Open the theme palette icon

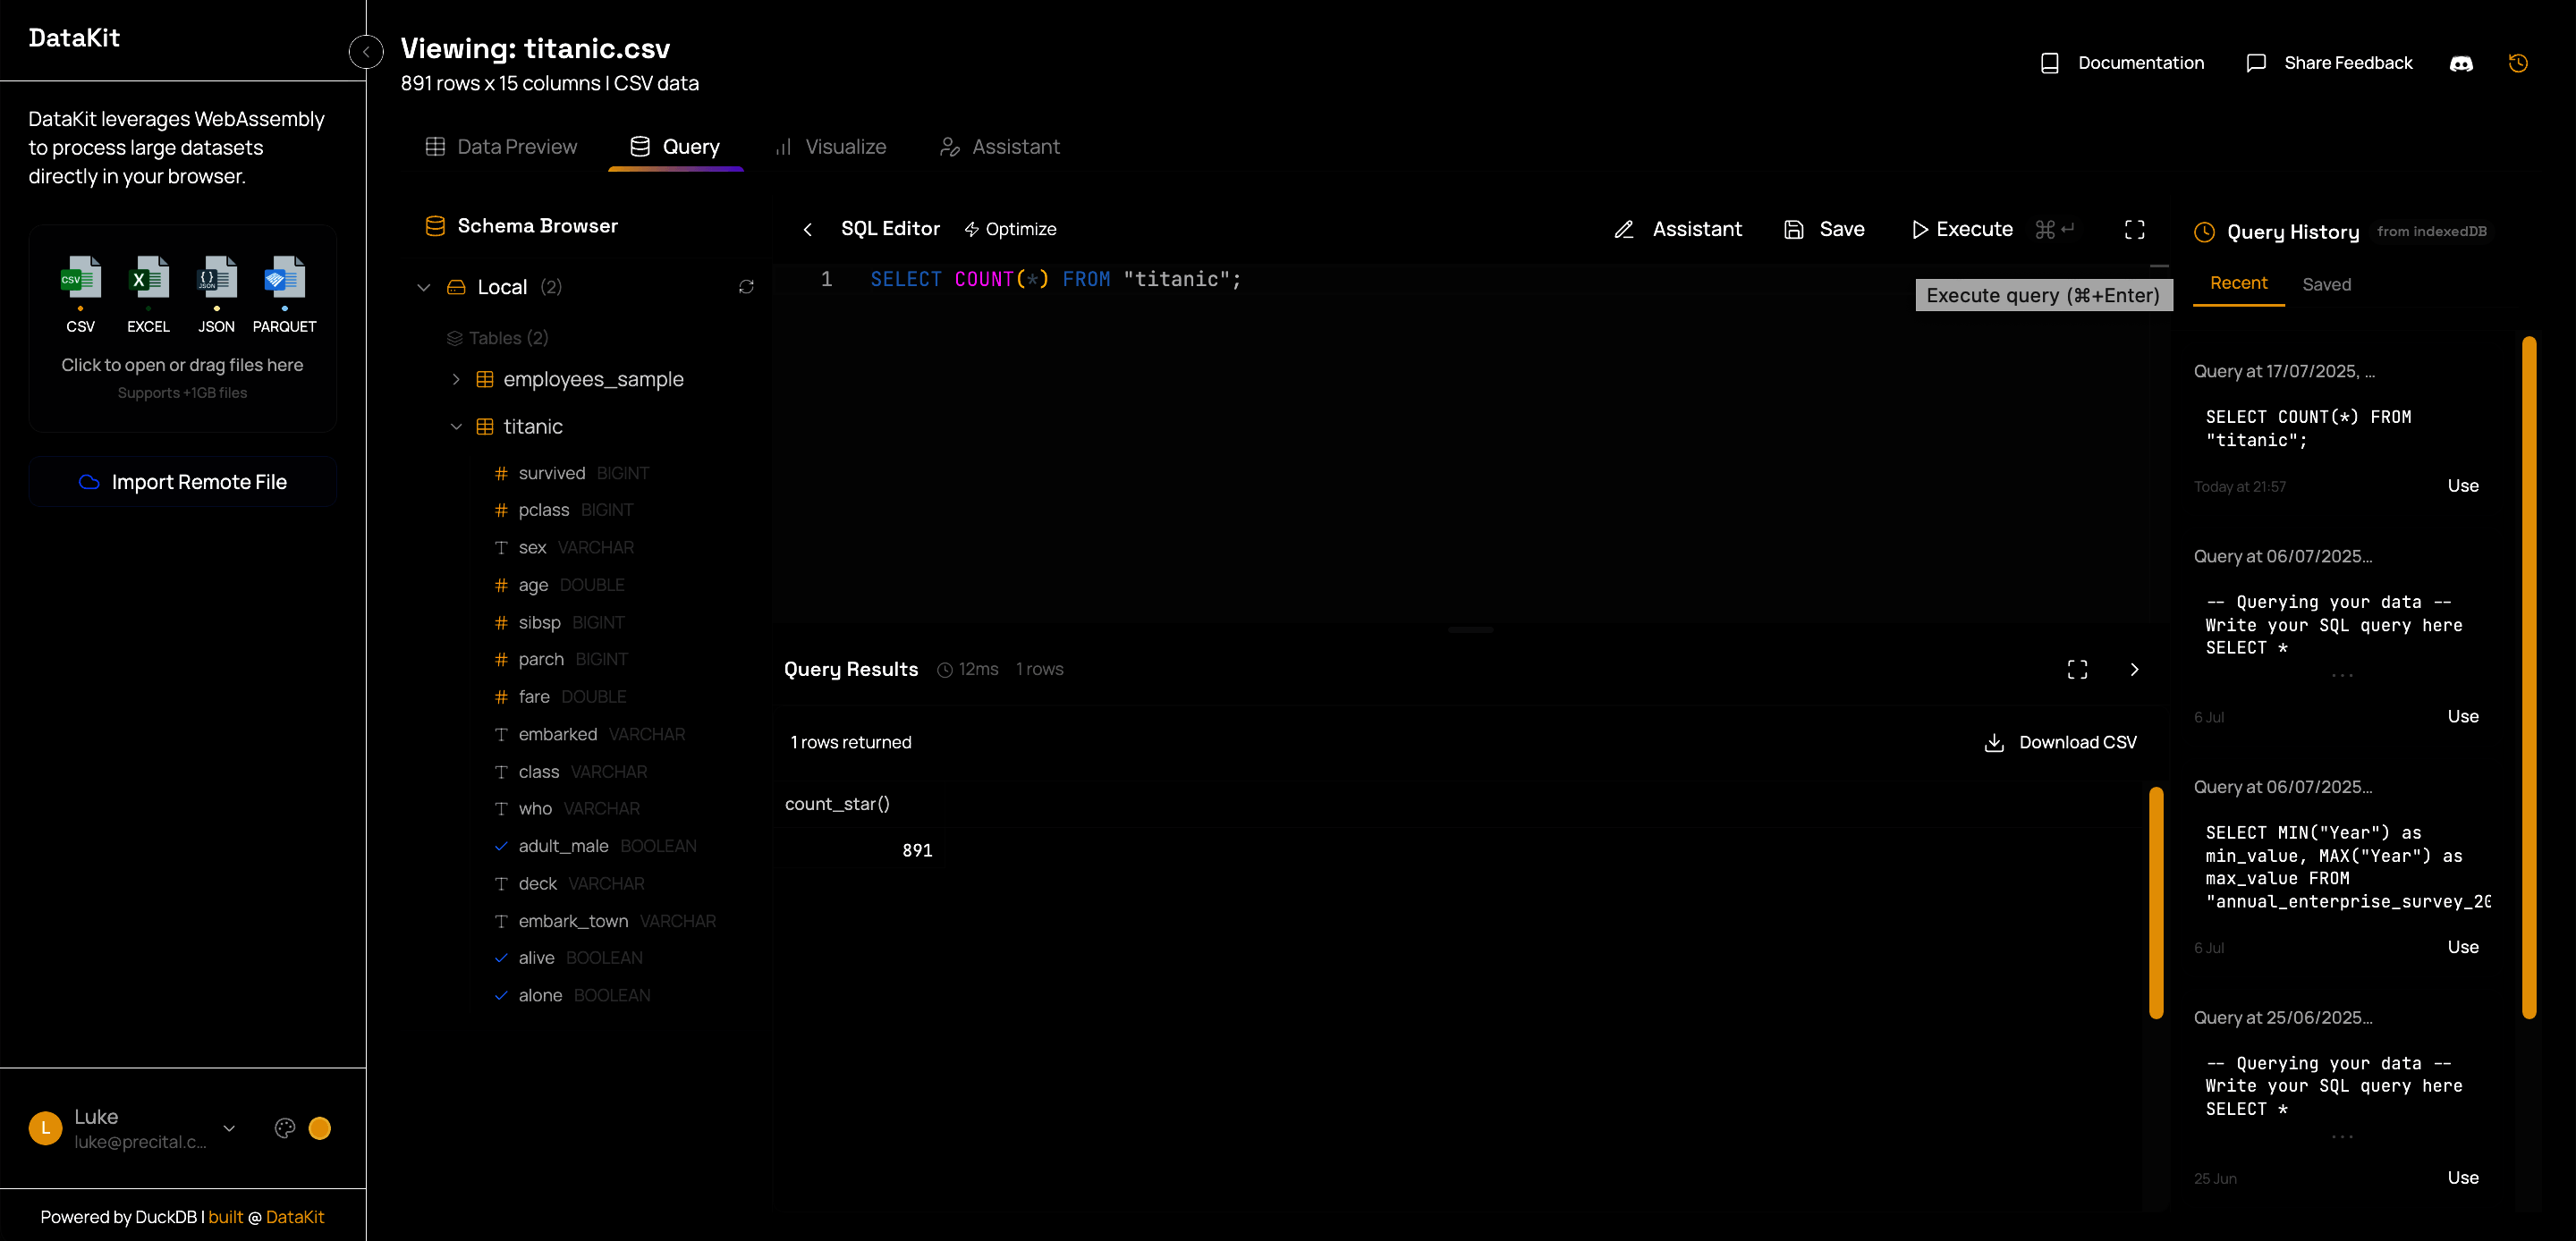click(285, 1128)
